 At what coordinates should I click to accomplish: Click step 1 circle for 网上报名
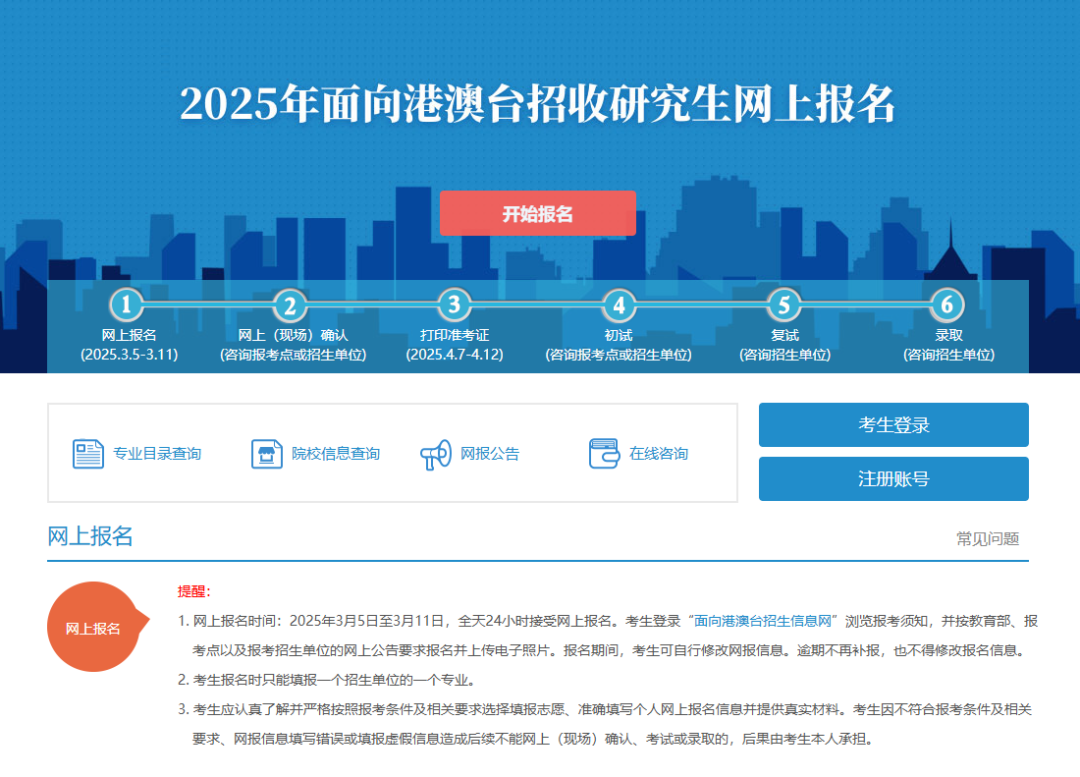click(126, 304)
